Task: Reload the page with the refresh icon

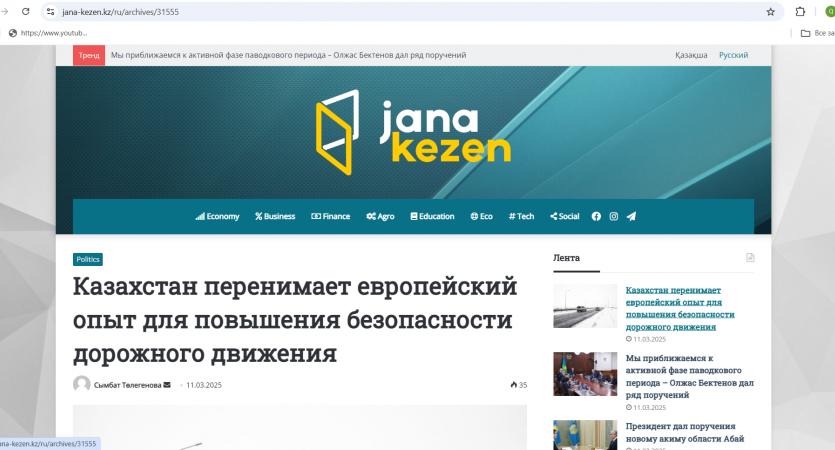Action: pos(25,11)
